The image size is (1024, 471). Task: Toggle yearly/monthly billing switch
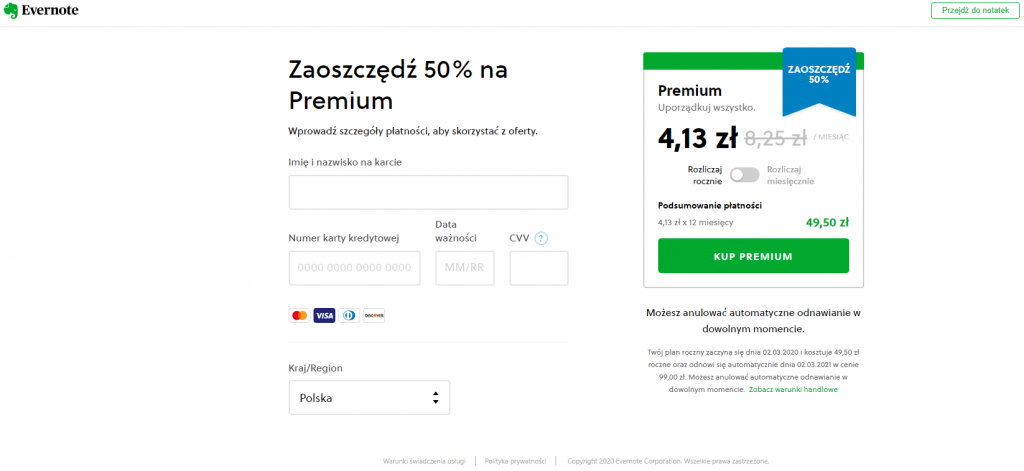pos(744,175)
